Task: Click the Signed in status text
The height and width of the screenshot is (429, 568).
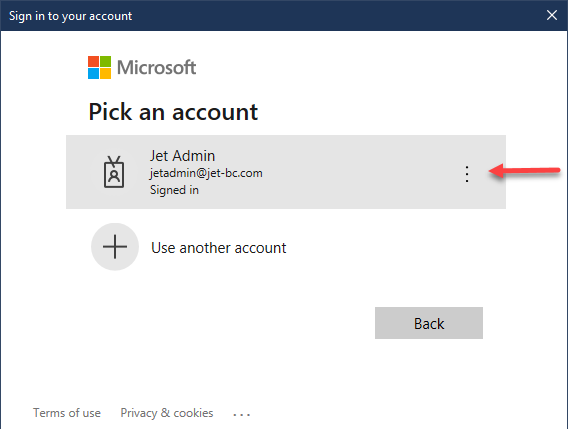Action: pos(174,190)
